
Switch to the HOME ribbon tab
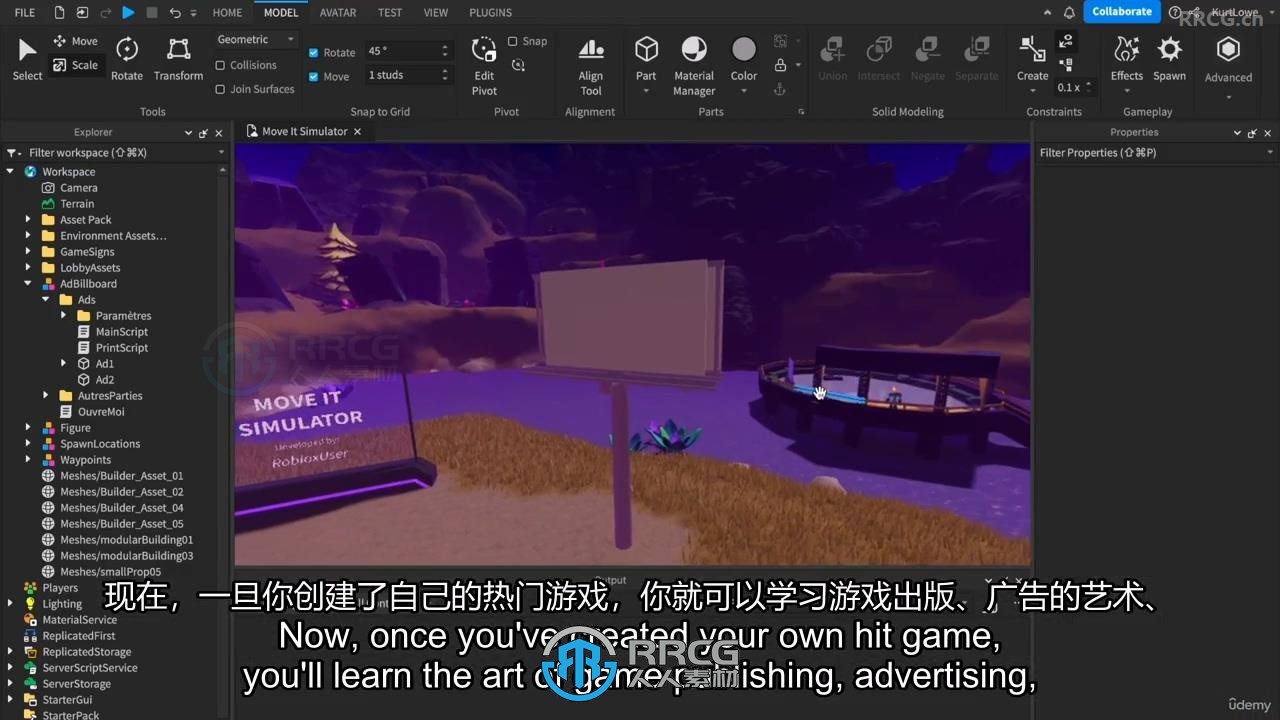(x=228, y=12)
